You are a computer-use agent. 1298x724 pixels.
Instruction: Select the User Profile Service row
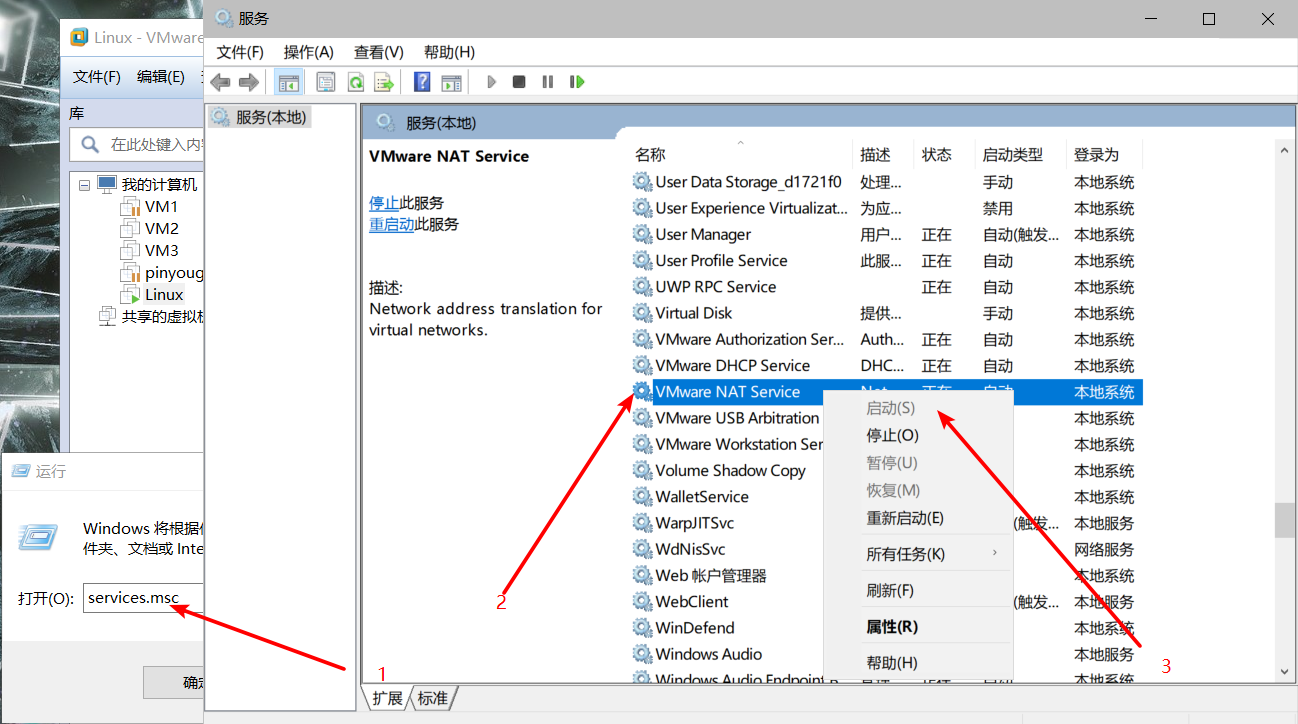pyautogui.click(x=886, y=261)
